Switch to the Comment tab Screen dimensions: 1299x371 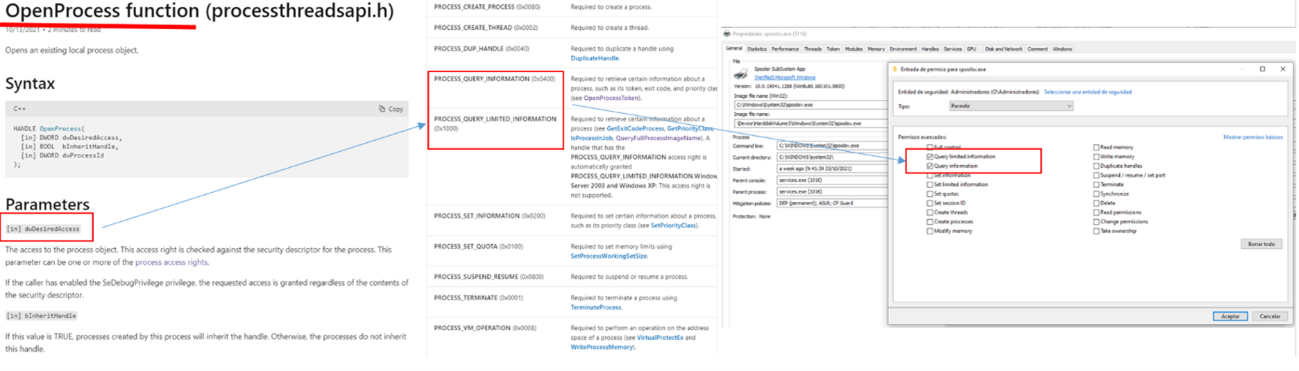click(x=1037, y=49)
